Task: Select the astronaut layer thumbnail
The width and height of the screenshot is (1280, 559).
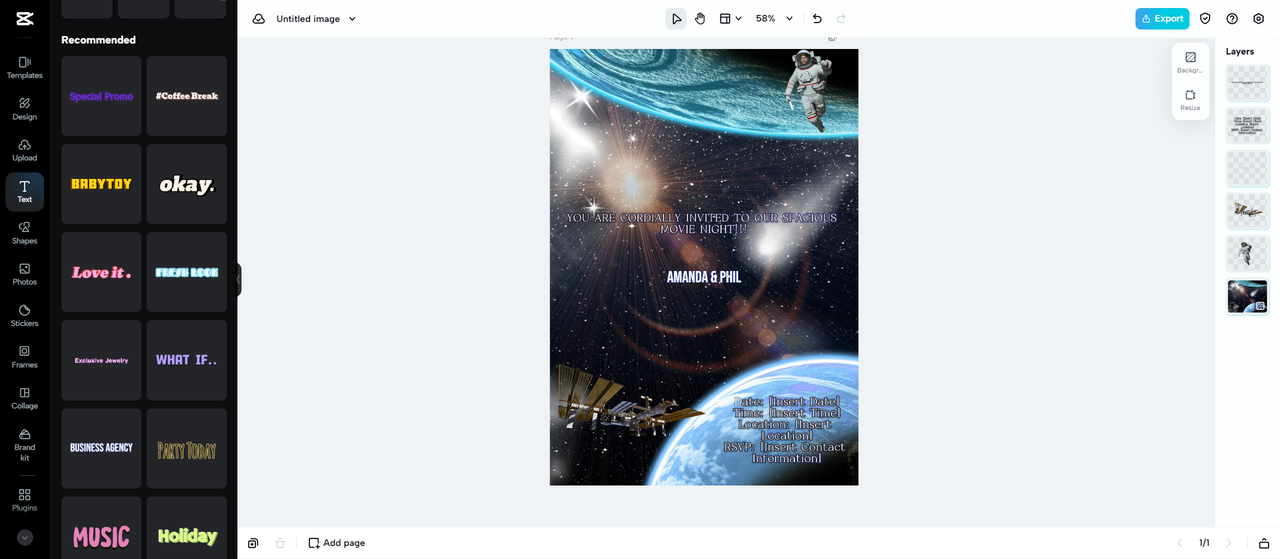Action: pyautogui.click(x=1248, y=253)
